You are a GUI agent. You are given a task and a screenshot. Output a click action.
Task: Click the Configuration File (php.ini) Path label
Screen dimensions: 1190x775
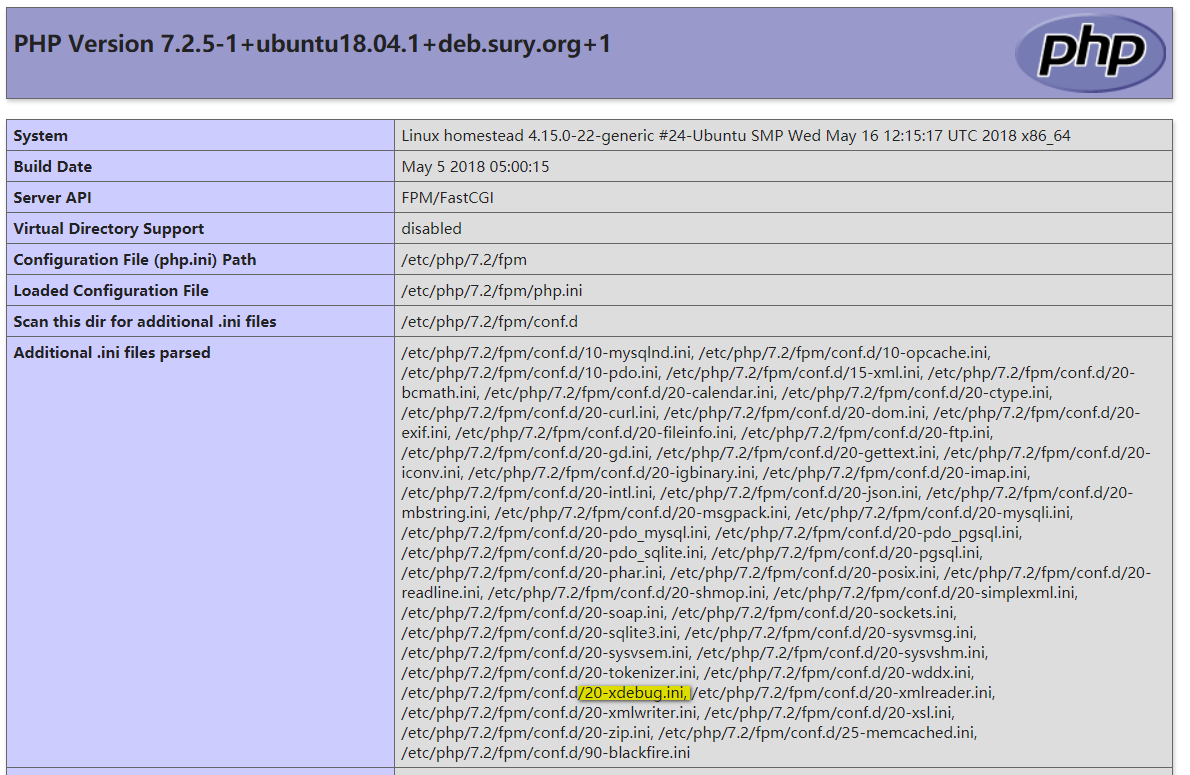(x=134, y=260)
